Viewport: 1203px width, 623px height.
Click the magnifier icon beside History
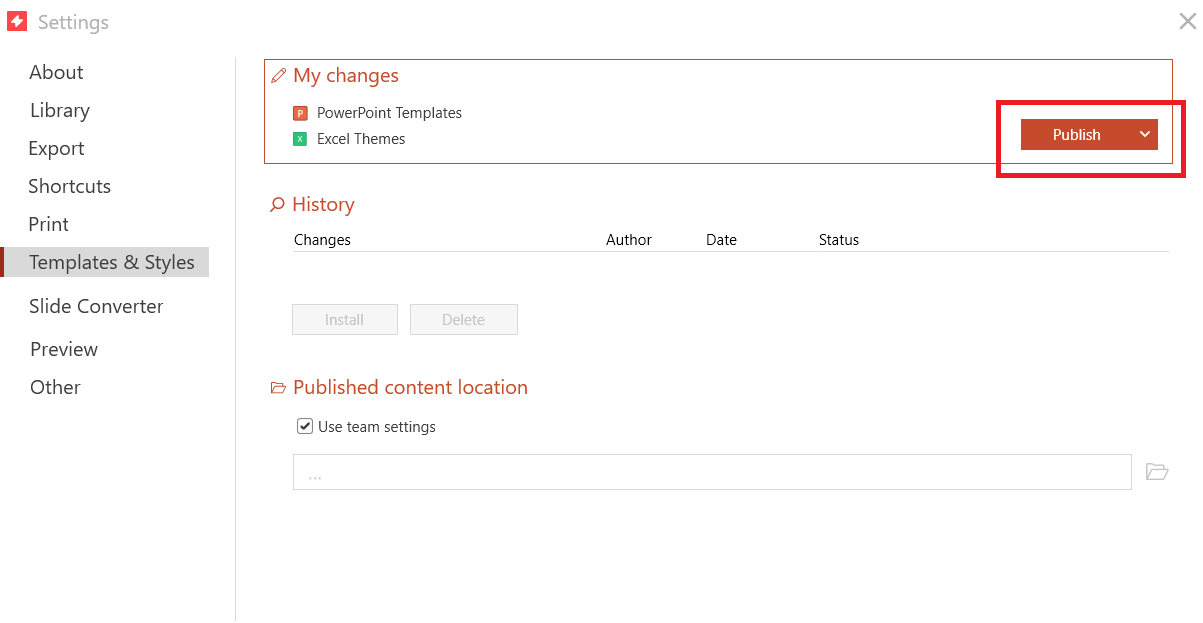277,203
